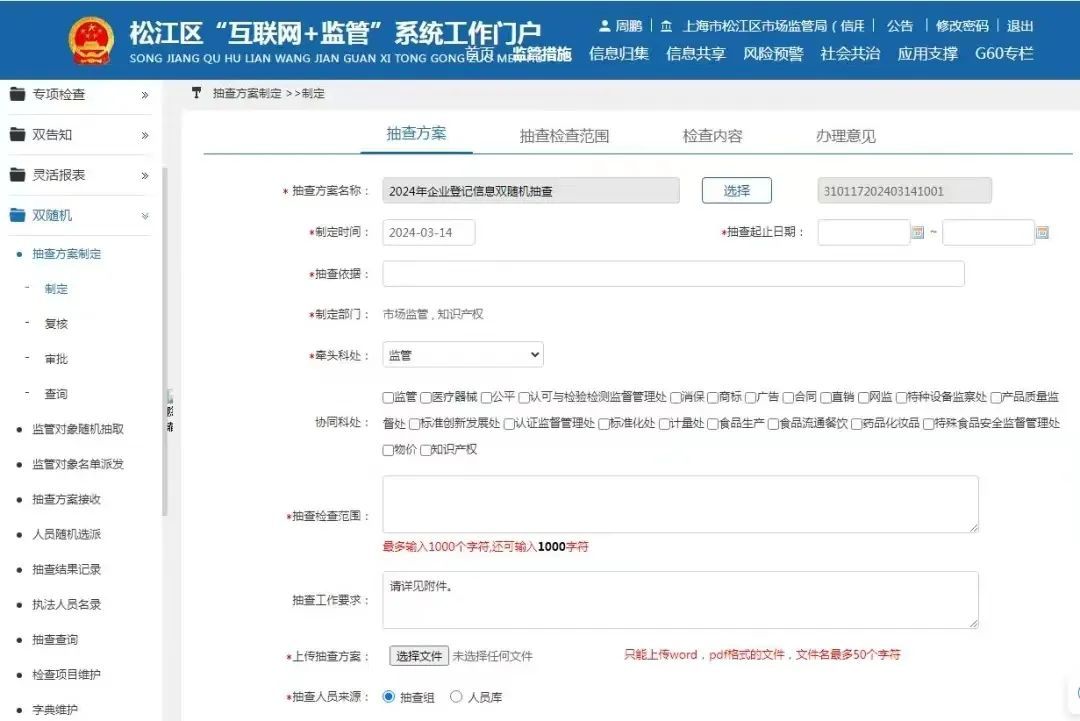Click the 双随机 open folder icon
Viewport: 1080px width, 721px height.
click(x=17, y=216)
